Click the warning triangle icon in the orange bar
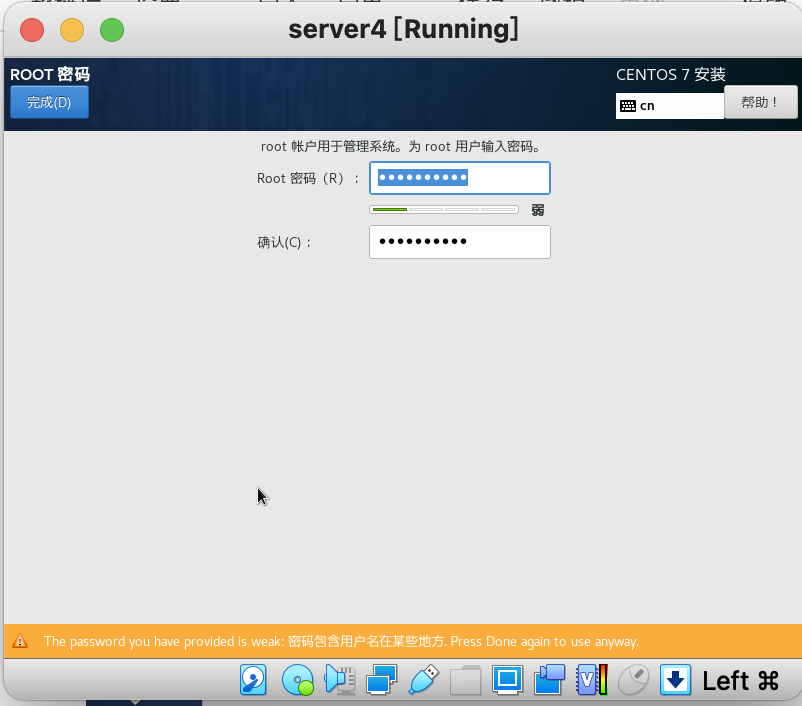 coord(20,641)
